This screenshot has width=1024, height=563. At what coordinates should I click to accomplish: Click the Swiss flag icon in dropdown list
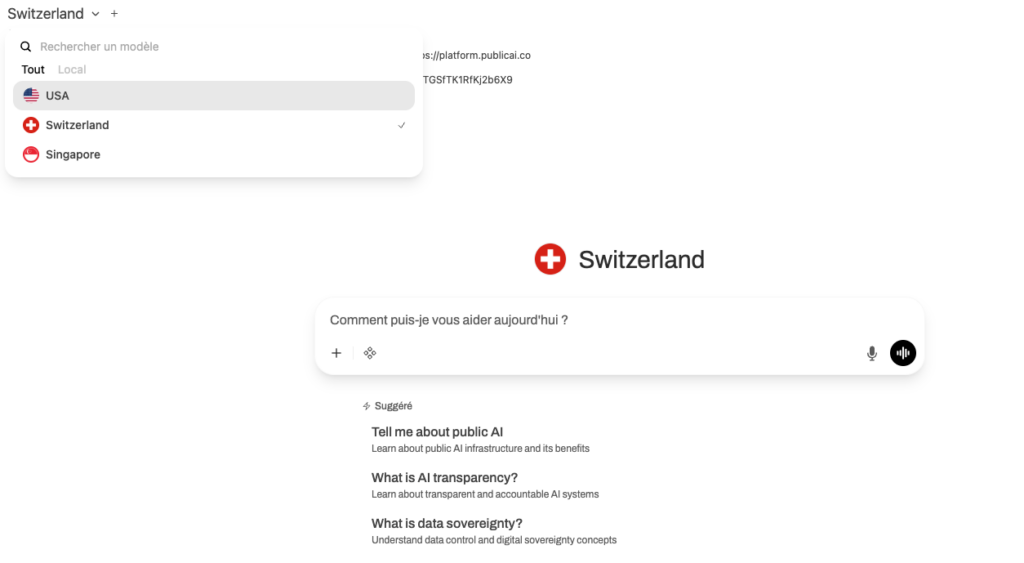(x=31, y=125)
